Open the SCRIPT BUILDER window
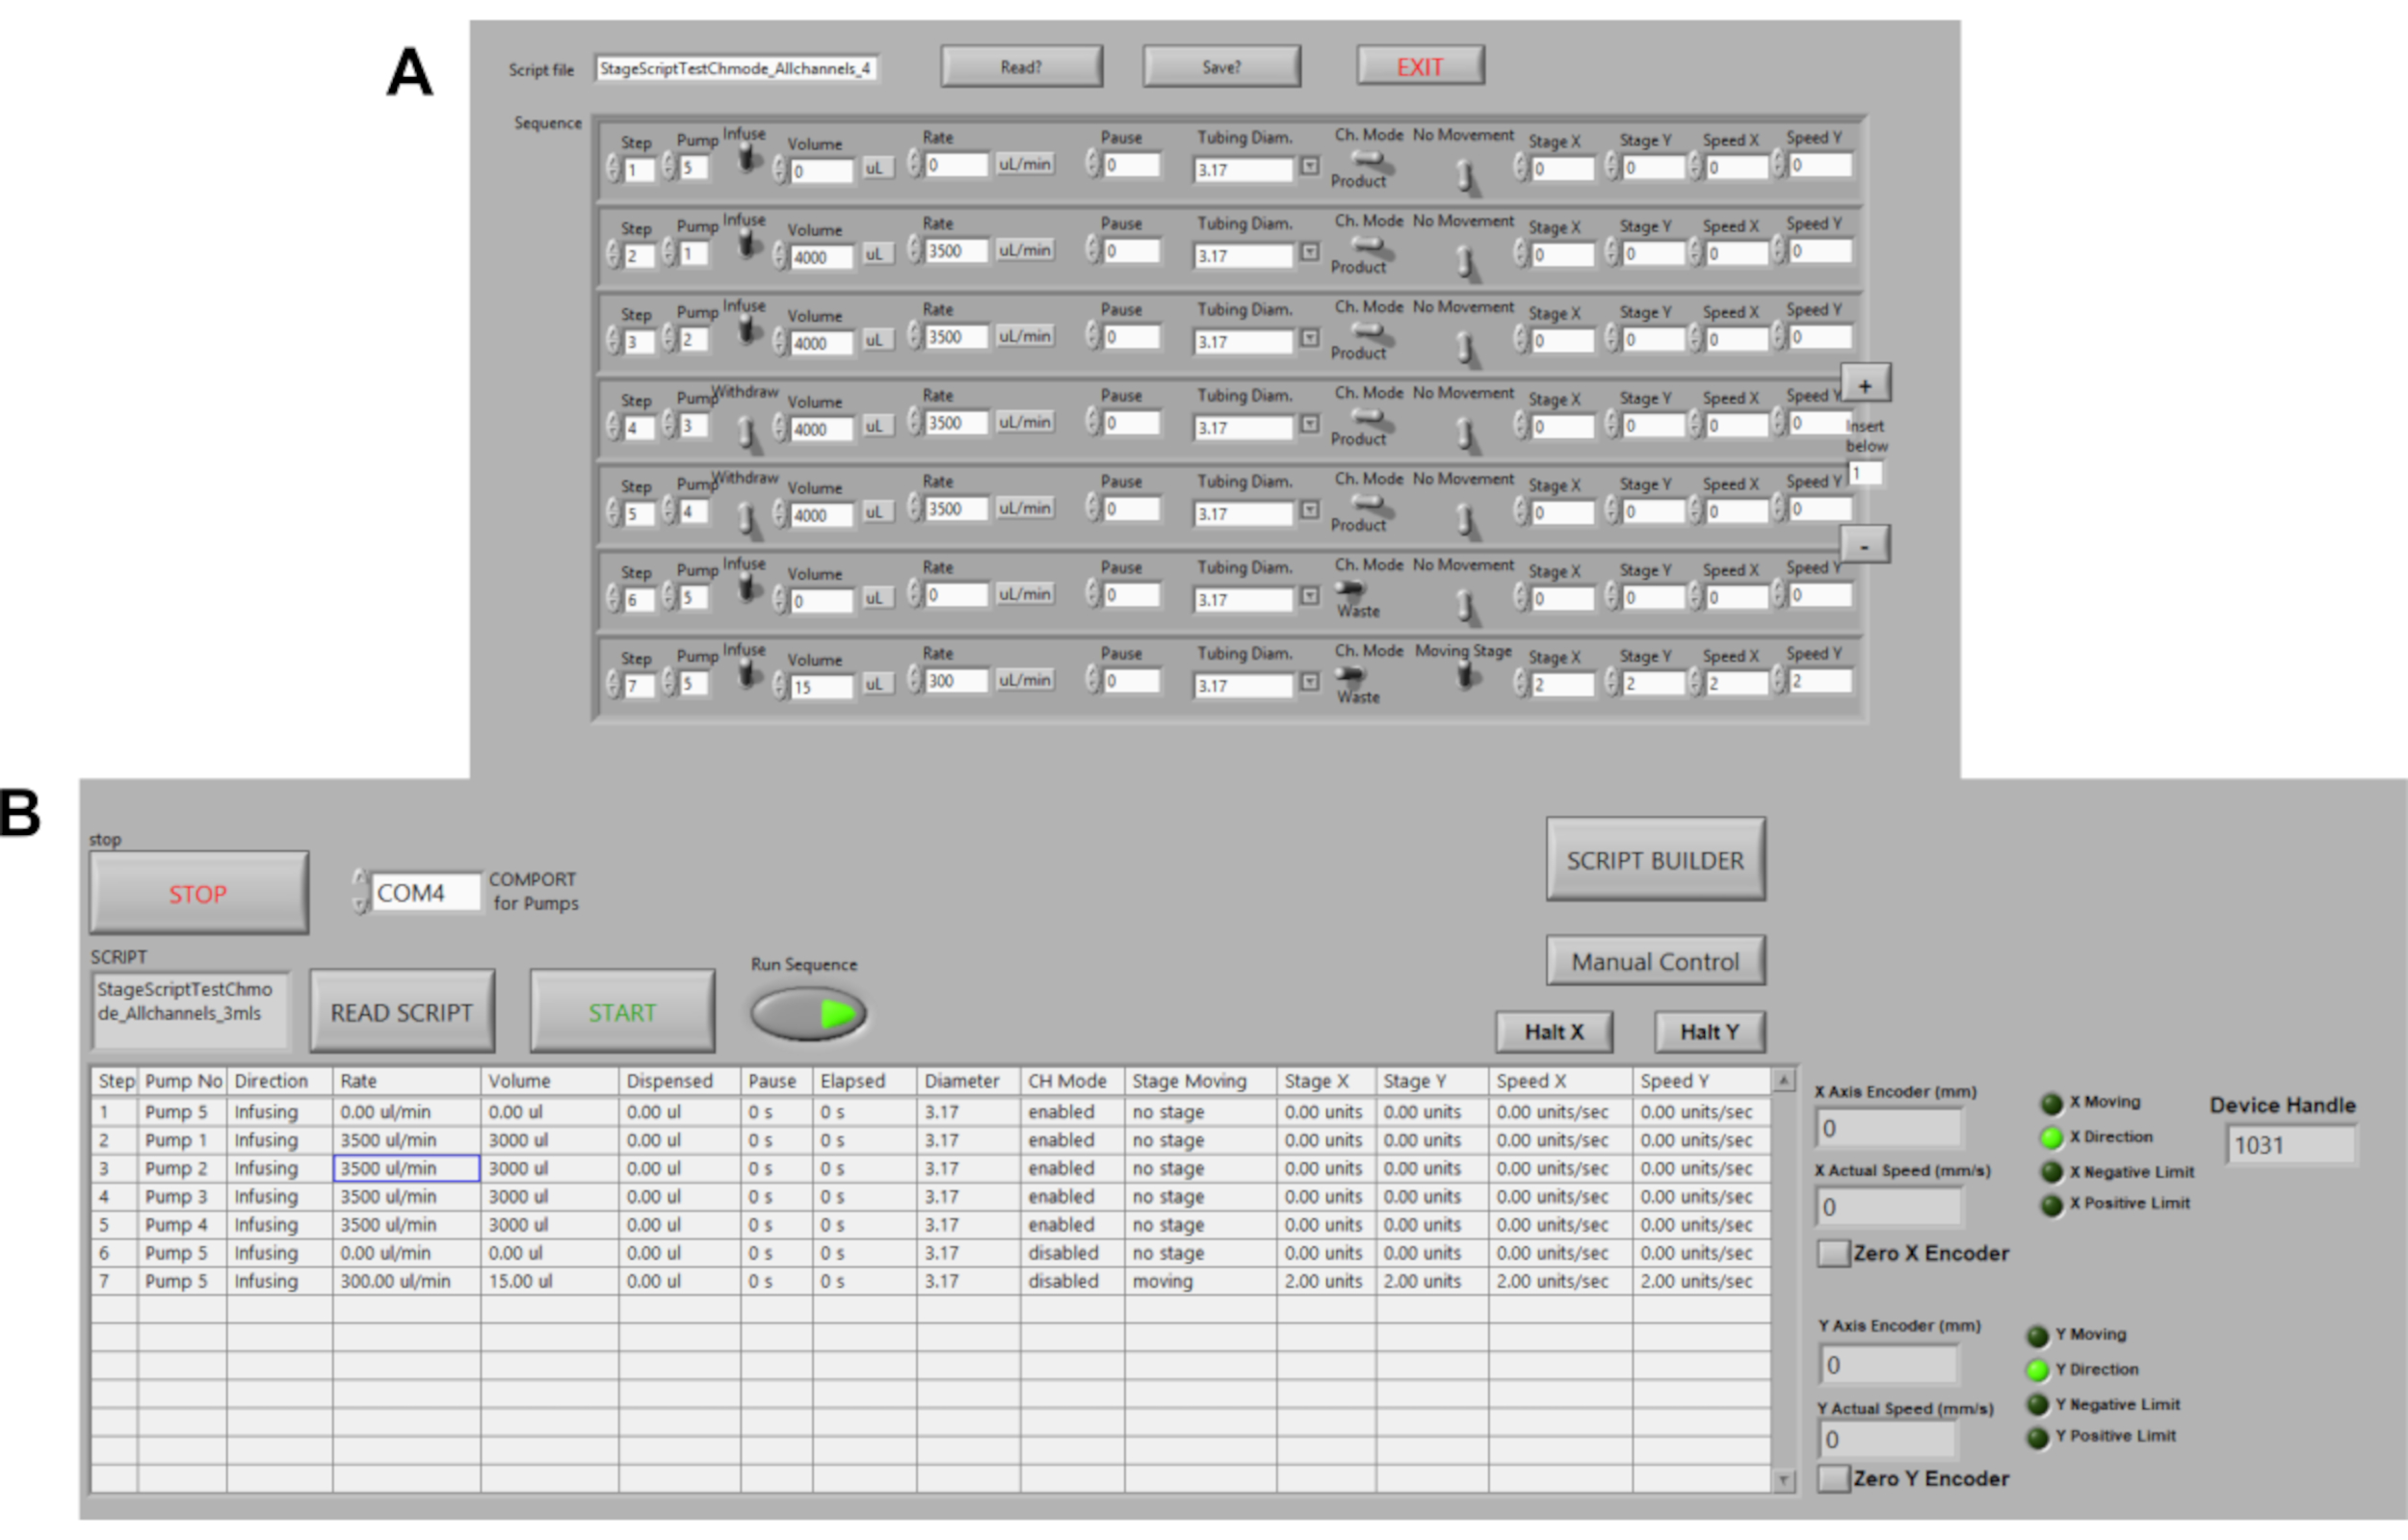2408x1540 pixels. click(1655, 860)
